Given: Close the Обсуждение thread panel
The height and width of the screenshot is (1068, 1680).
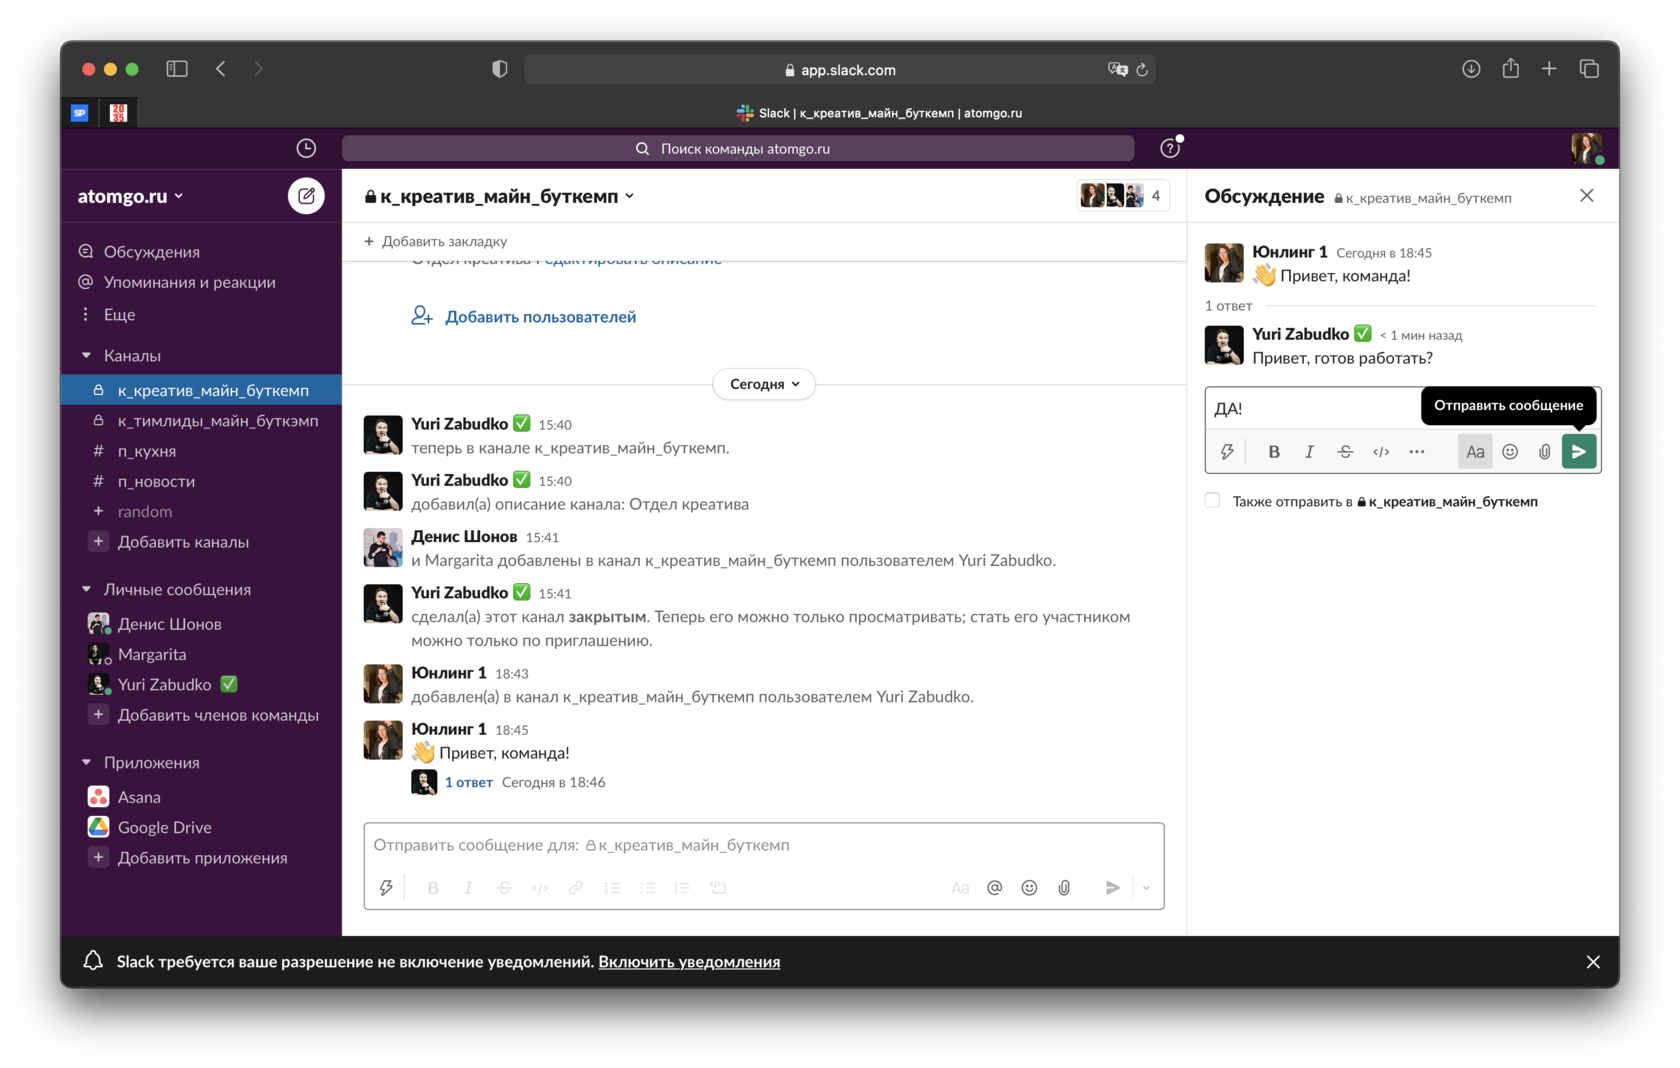Looking at the screenshot, I should [x=1586, y=196].
